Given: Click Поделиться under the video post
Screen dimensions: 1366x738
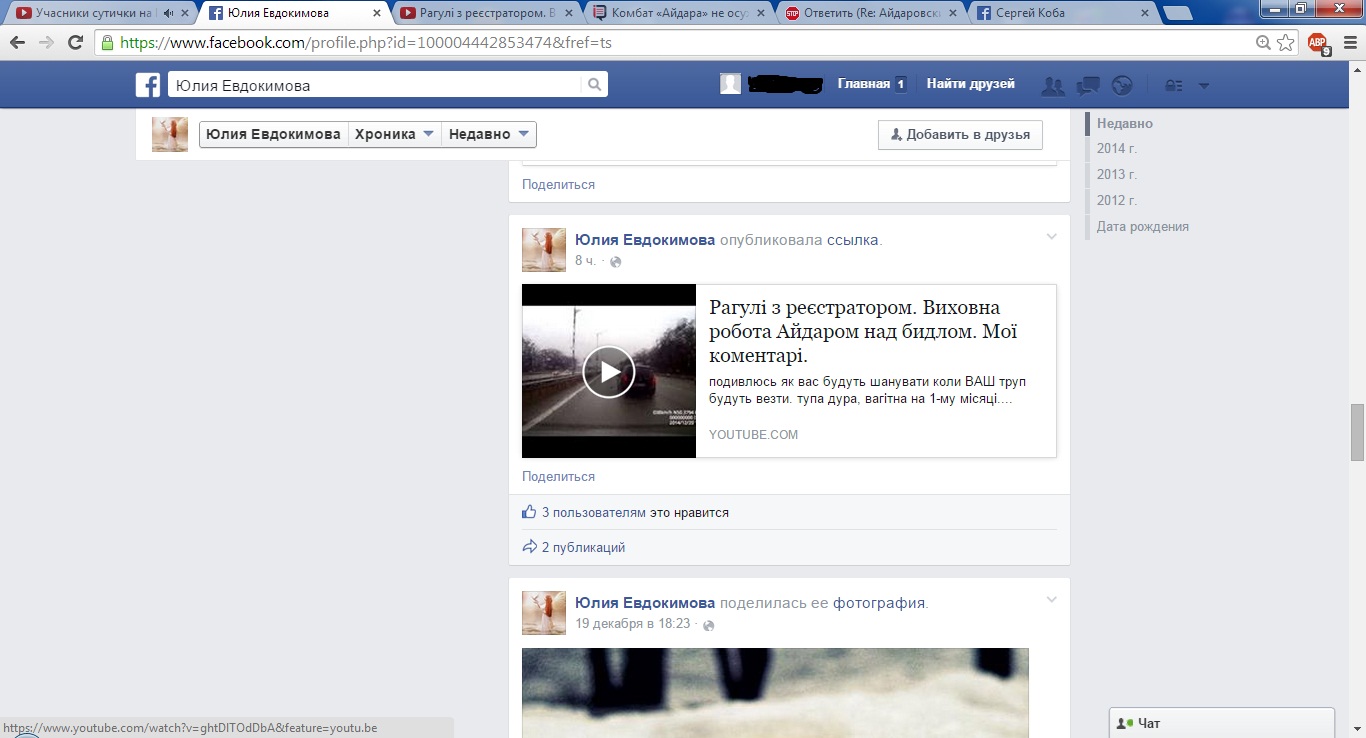Looking at the screenshot, I should [x=558, y=477].
